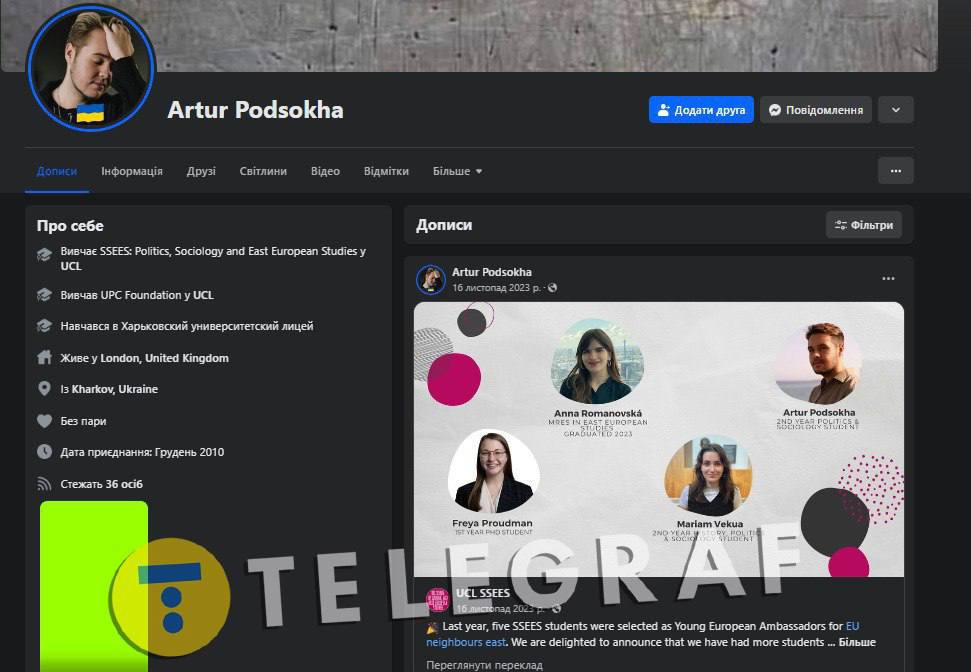Click the post author's small avatar
Screen dimensions: 971x672
[431, 280]
